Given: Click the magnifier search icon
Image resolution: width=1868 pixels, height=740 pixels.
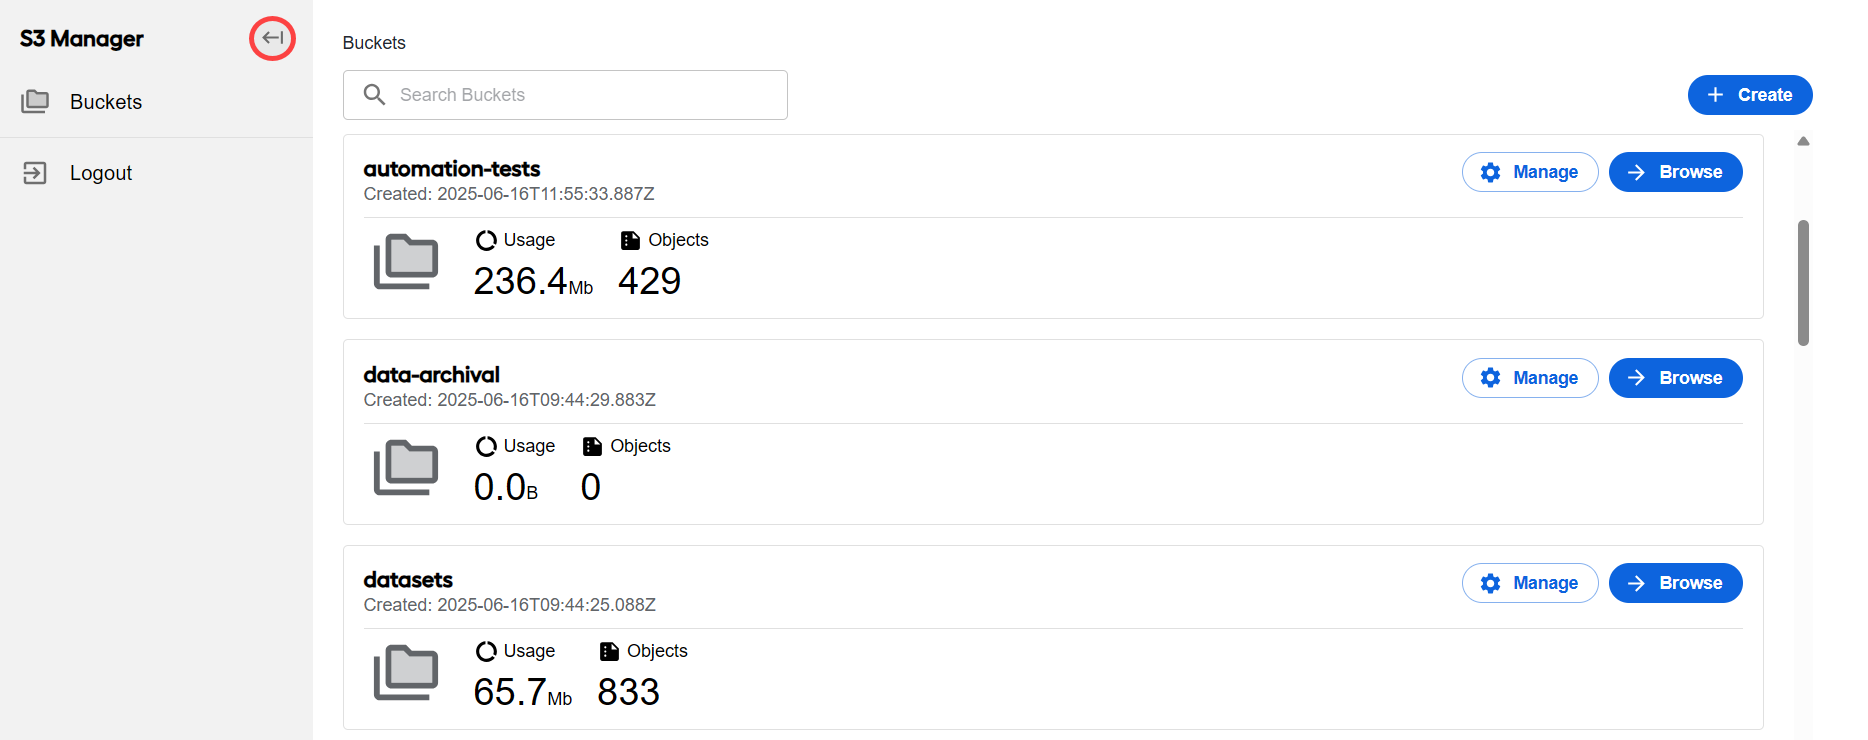Looking at the screenshot, I should 374,95.
